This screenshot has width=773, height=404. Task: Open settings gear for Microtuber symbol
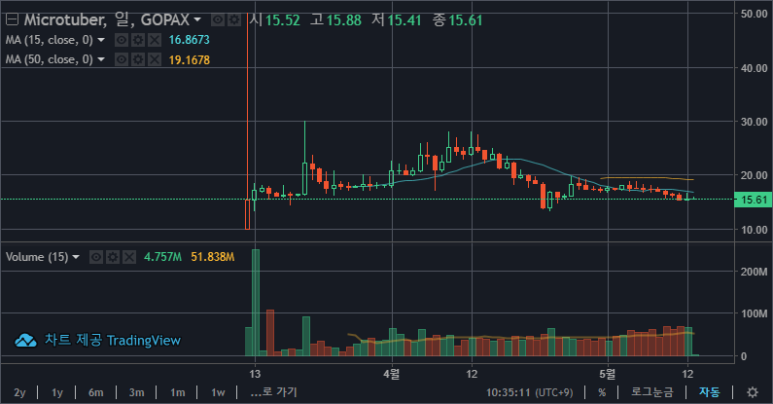click(233, 20)
